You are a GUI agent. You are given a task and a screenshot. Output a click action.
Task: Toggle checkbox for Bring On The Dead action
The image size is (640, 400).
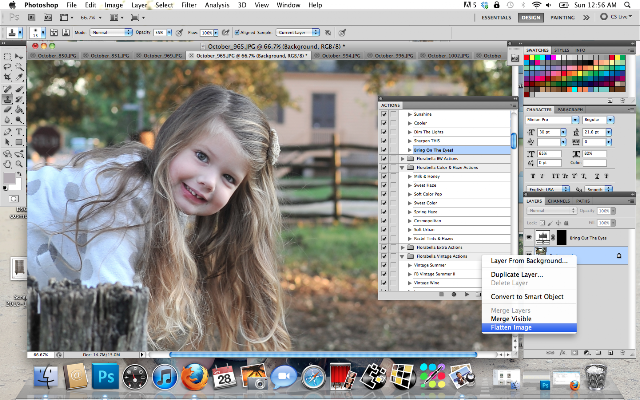coord(384,150)
